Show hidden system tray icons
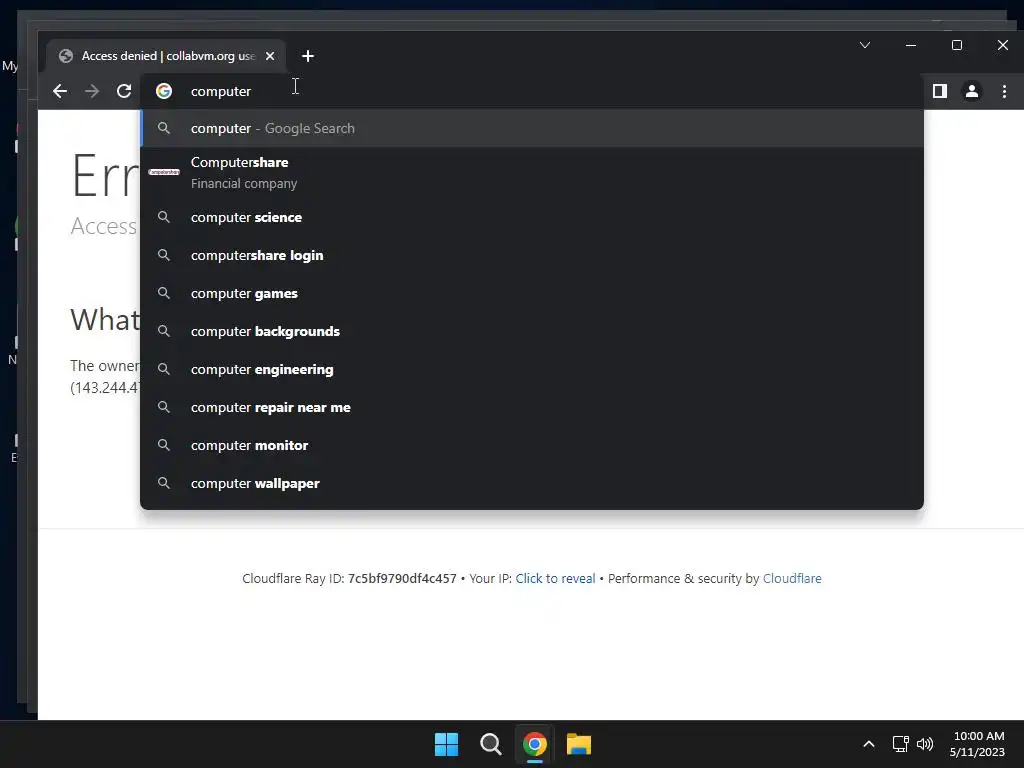 [869, 744]
